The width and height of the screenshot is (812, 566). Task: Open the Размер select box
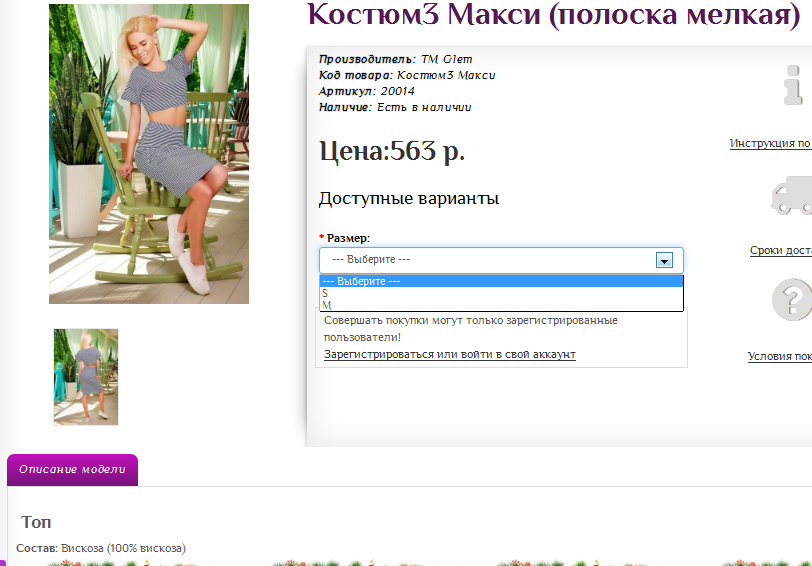click(x=500, y=260)
